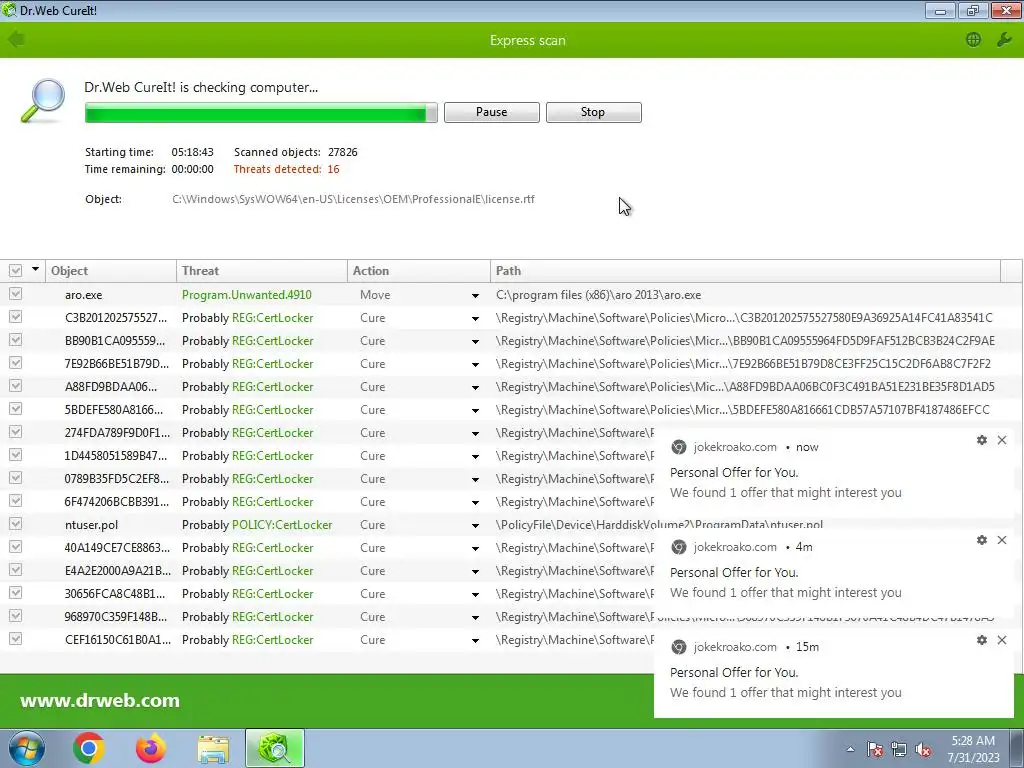Image resolution: width=1024 pixels, height=768 pixels.
Task: Click the Chrome icon in the '15m' notification
Action: click(x=679, y=647)
